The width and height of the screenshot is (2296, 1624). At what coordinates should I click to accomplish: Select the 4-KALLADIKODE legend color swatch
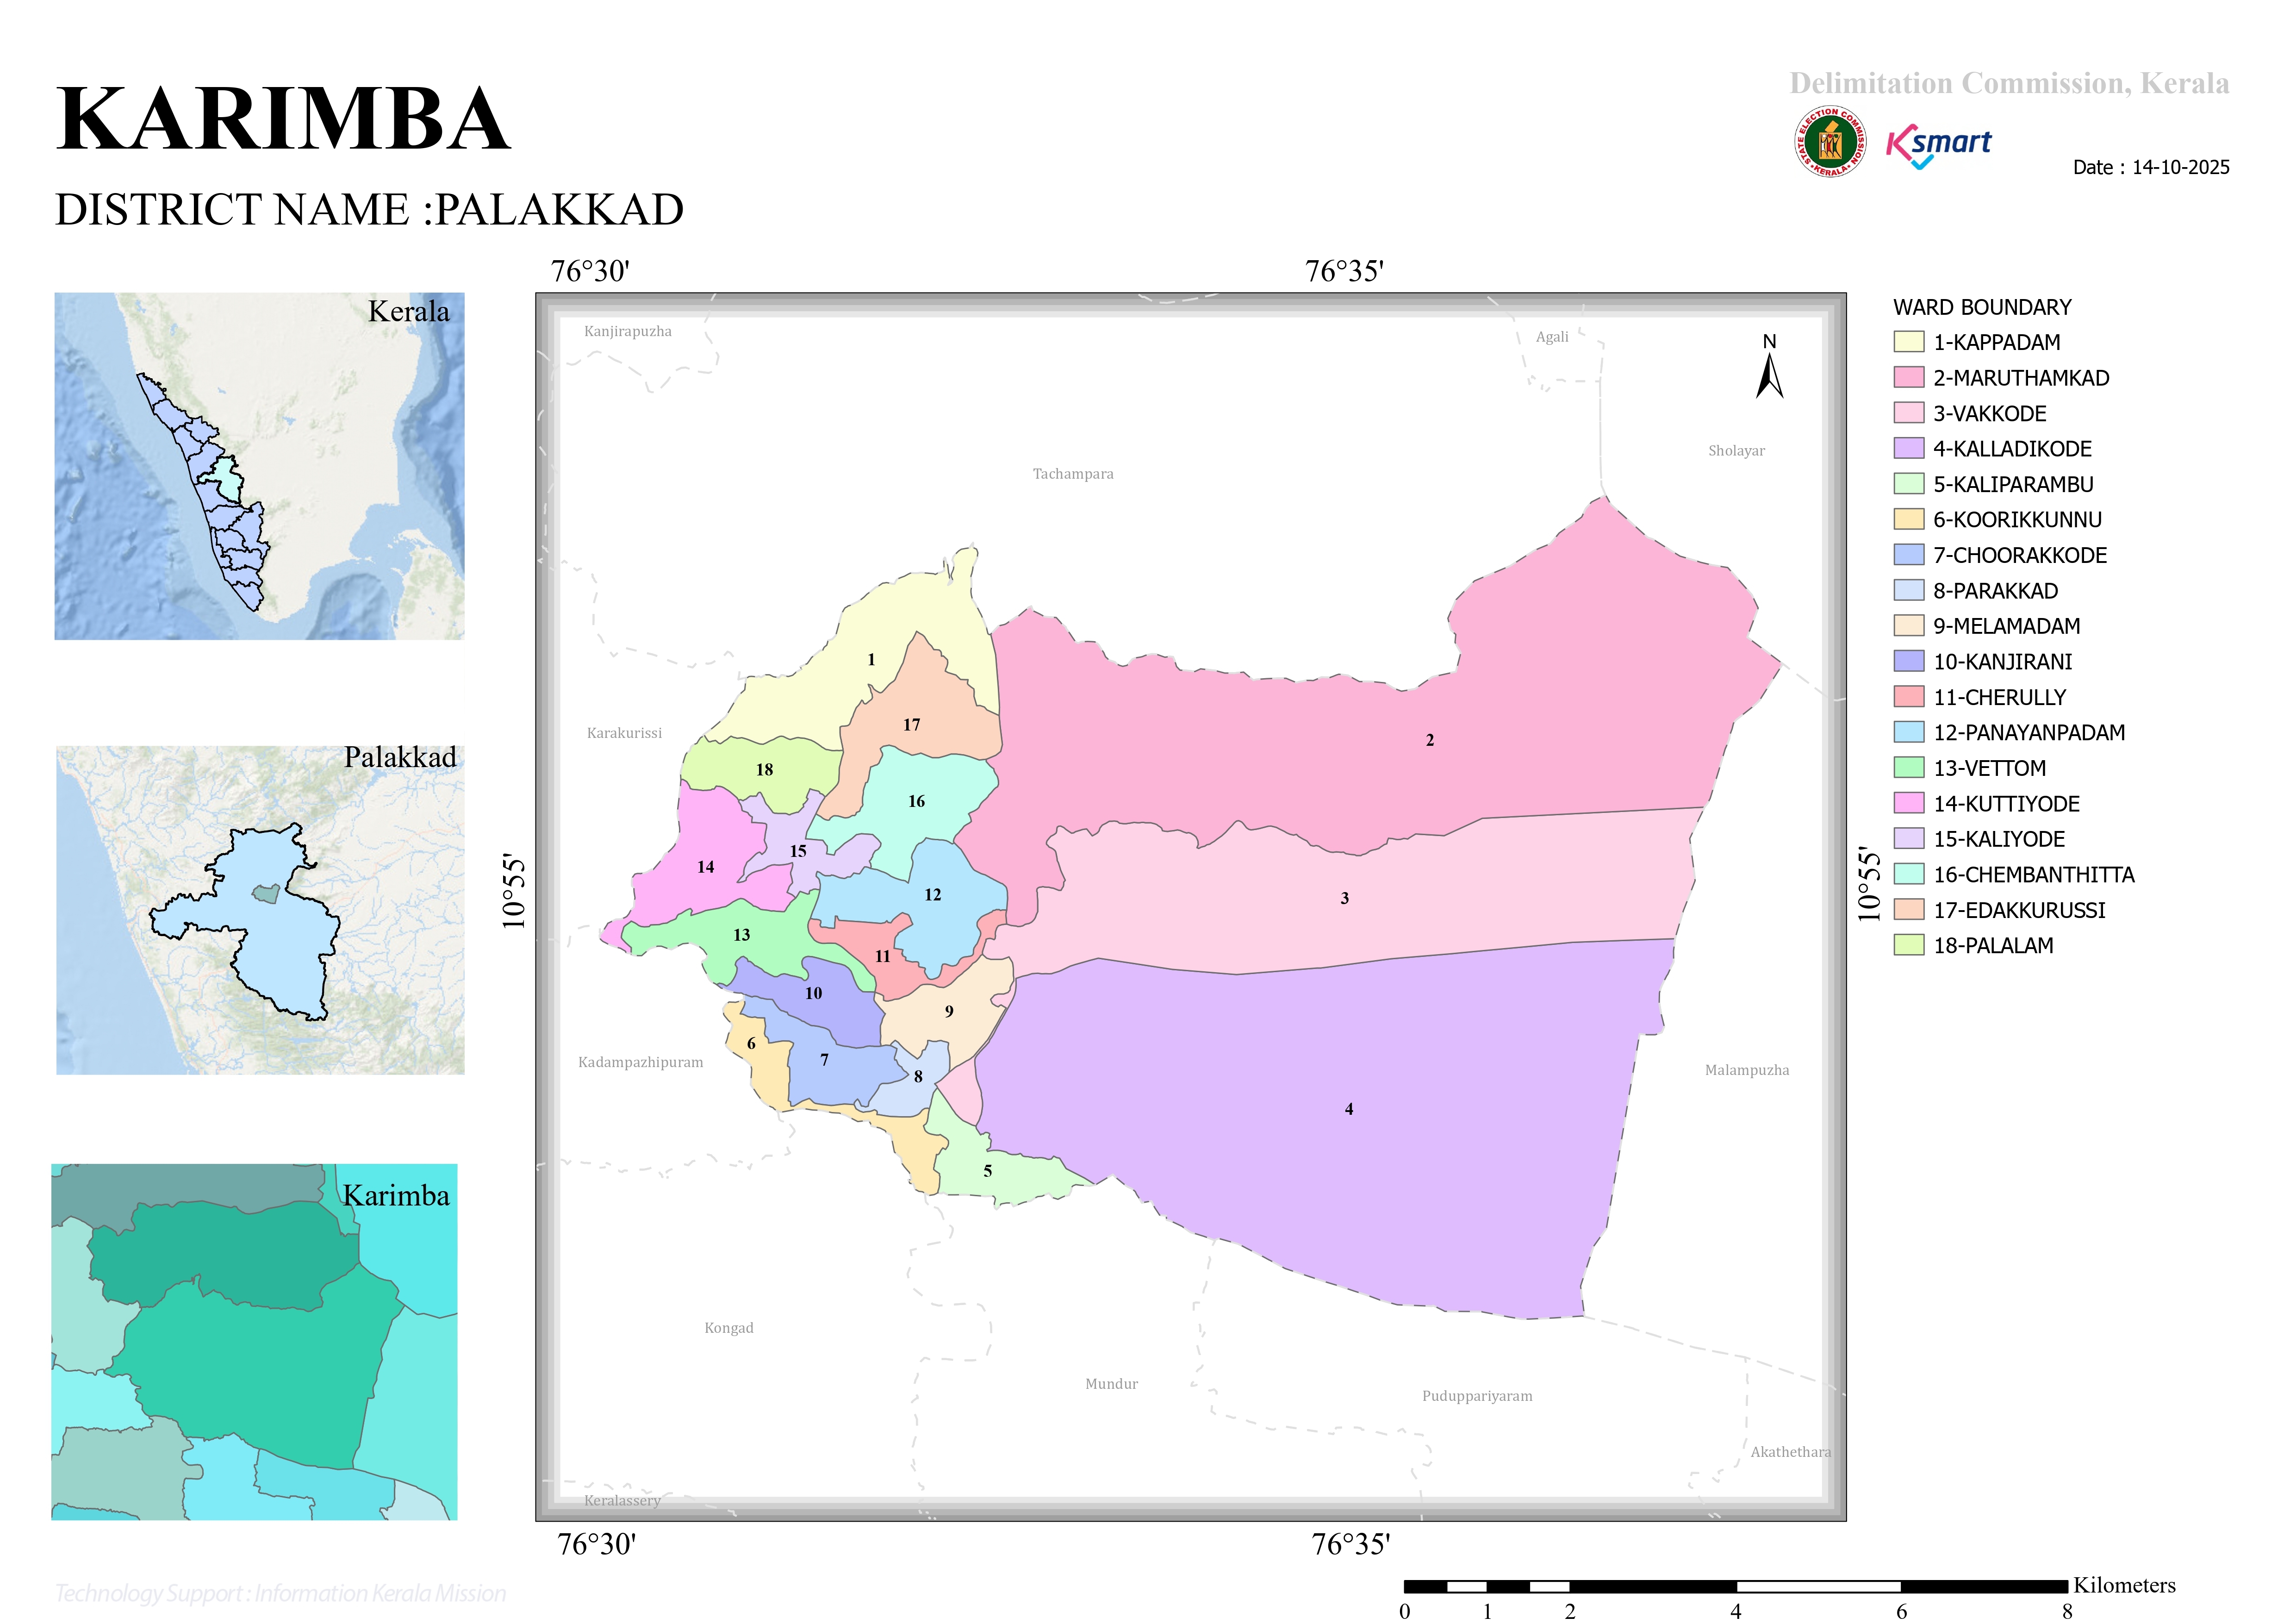pyautogui.click(x=1908, y=448)
